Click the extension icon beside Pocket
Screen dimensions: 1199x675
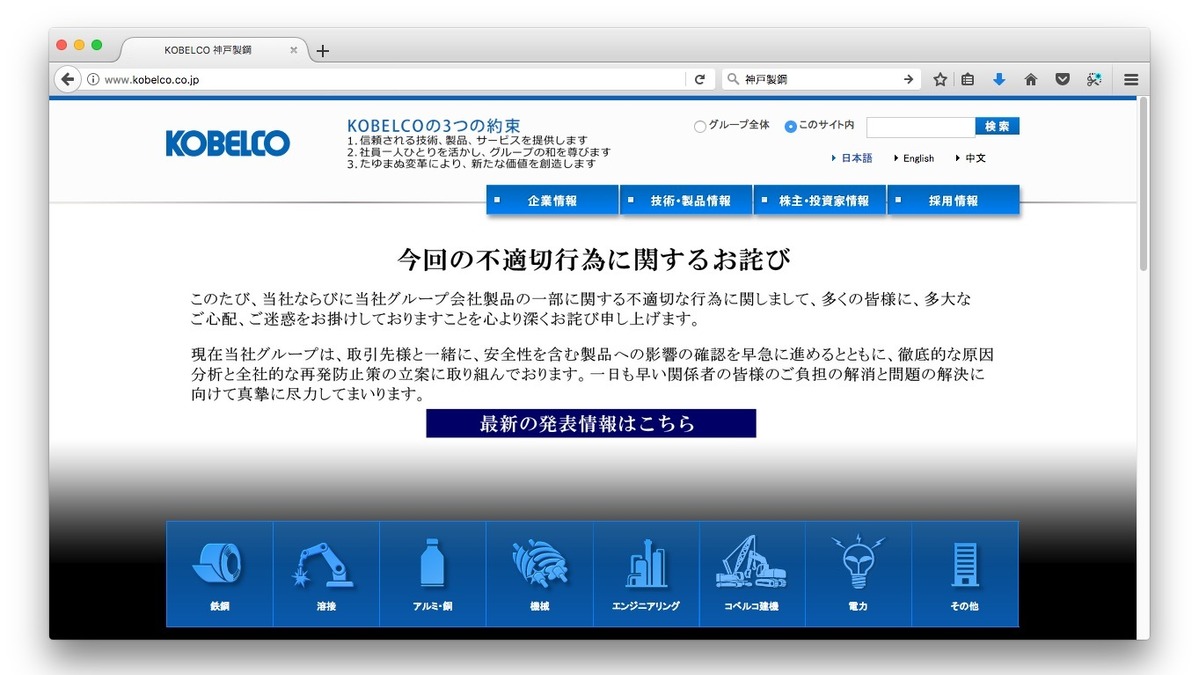(1094, 80)
